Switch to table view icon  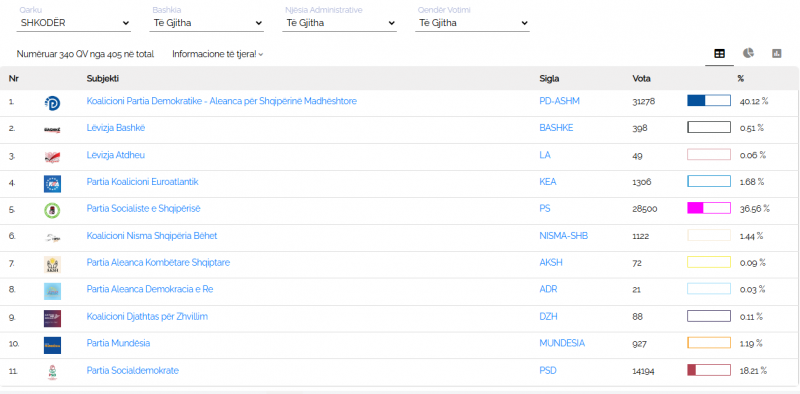(x=719, y=54)
